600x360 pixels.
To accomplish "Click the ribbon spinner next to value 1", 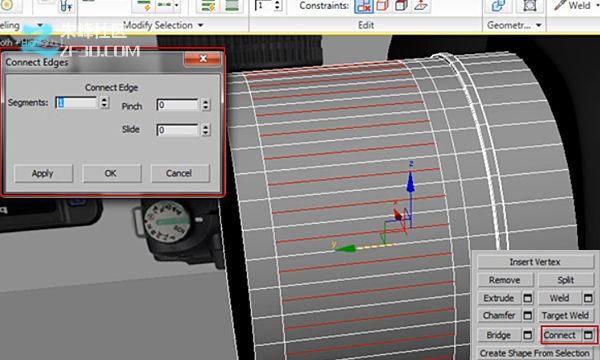I will (278, 5).
